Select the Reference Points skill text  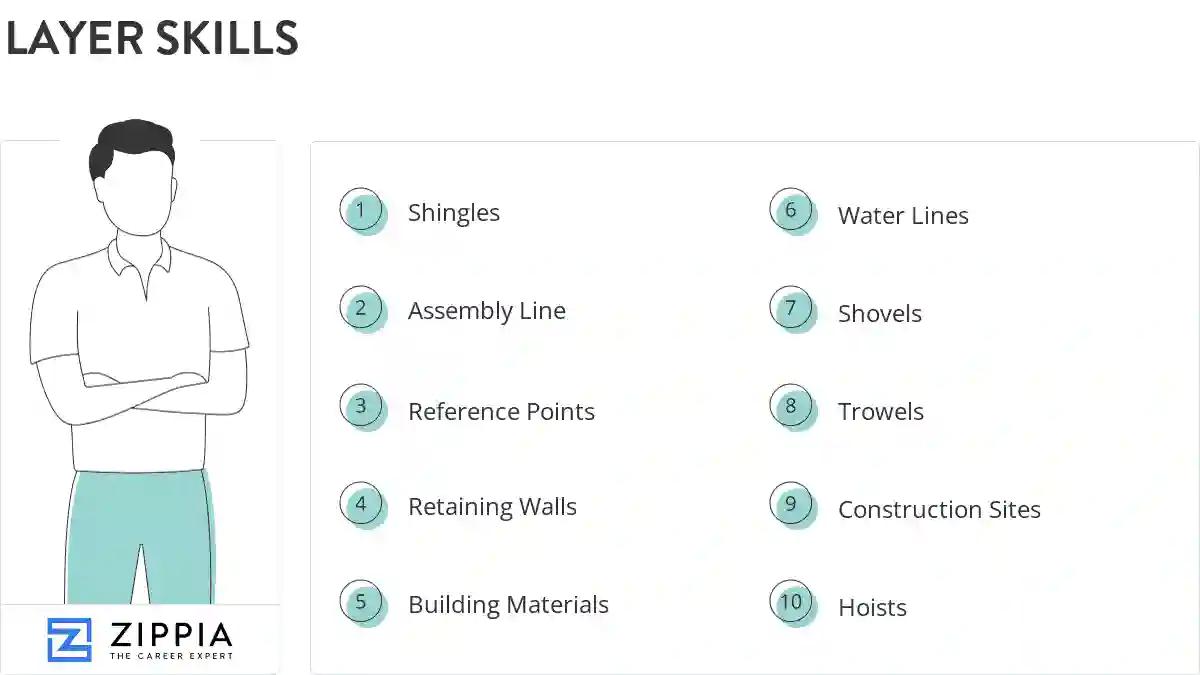point(501,411)
